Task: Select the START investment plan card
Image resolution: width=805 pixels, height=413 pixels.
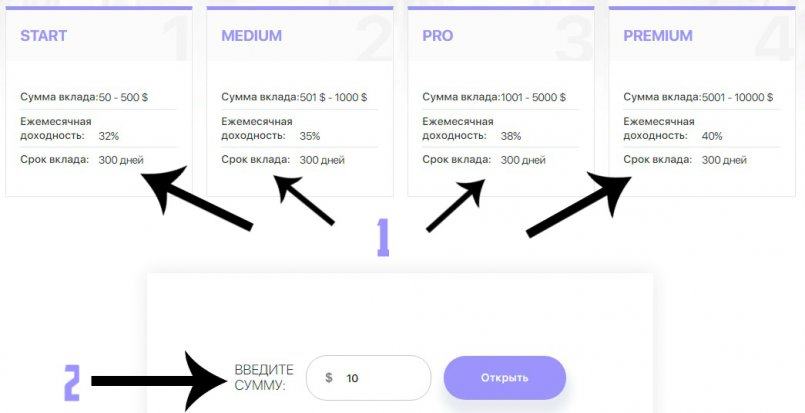Action: point(99,101)
